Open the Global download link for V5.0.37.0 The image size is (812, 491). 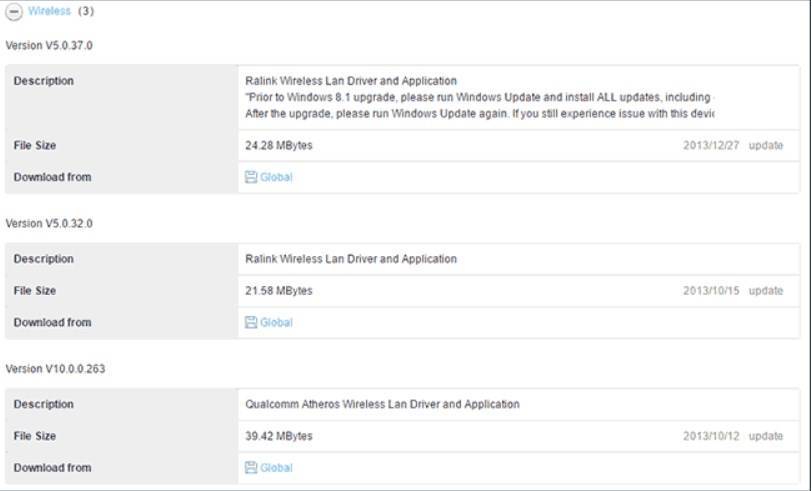(x=276, y=177)
